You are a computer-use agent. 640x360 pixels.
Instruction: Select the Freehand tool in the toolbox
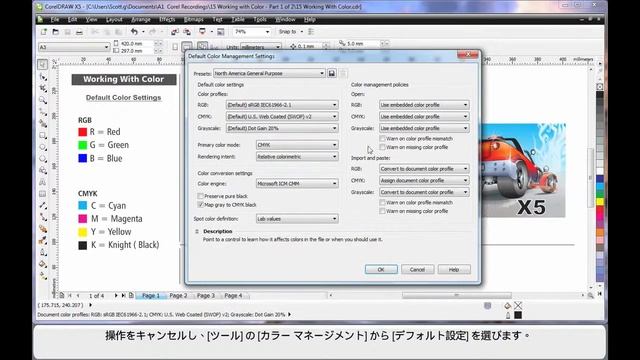pyautogui.click(x=43, y=112)
